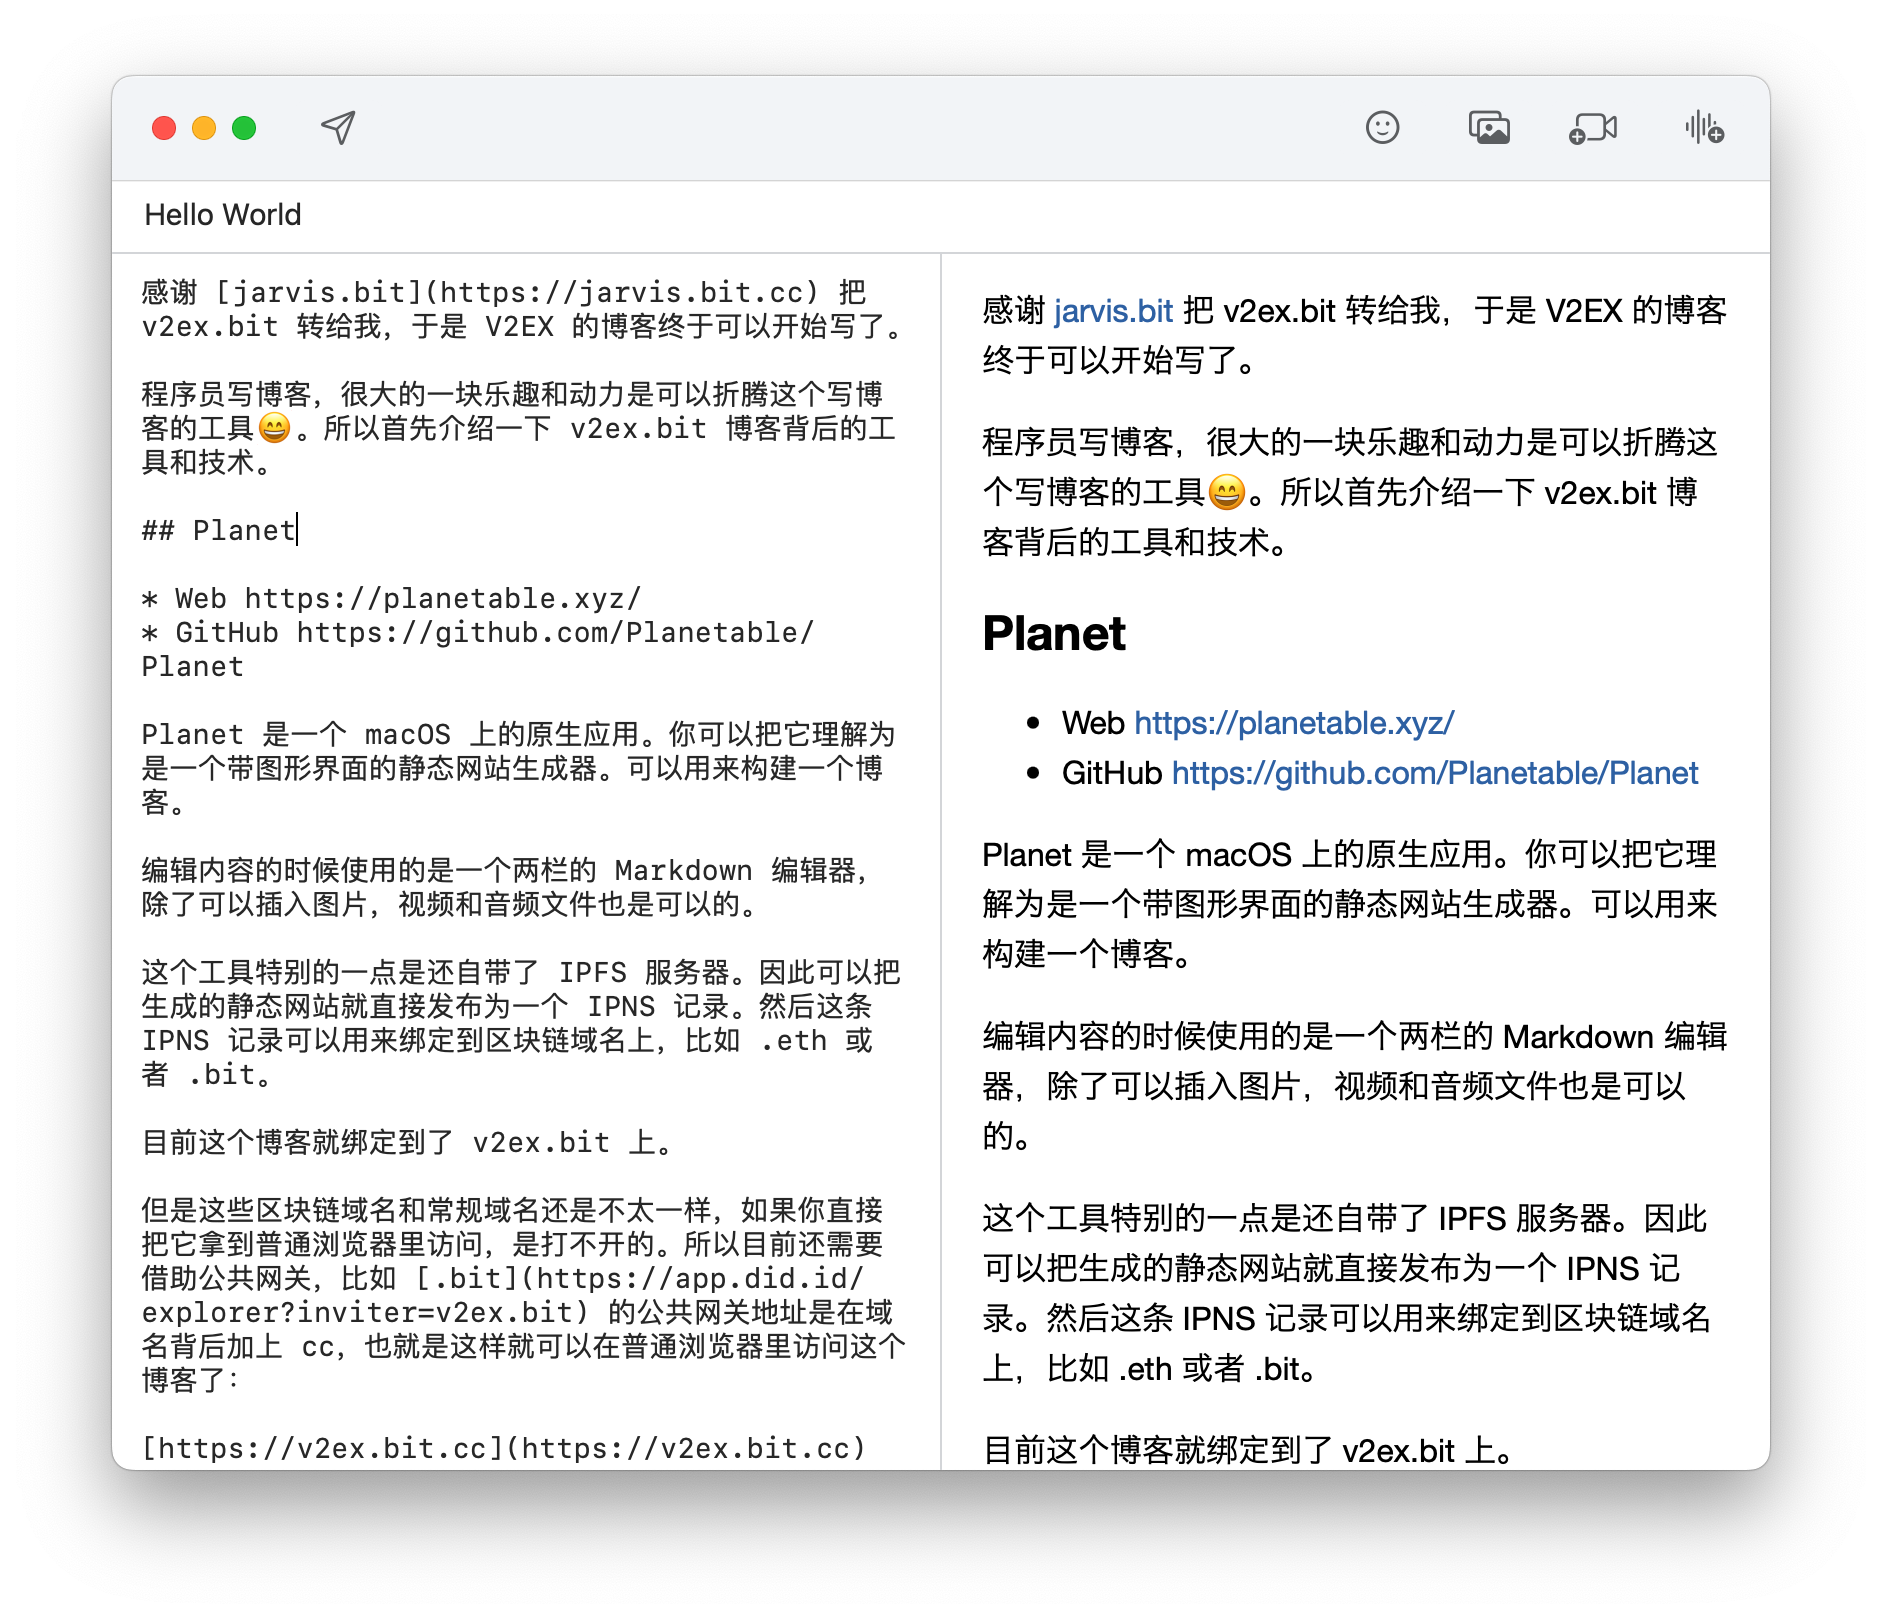Click the Hello World title field
The width and height of the screenshot is (1882, 1618).
(223, 214)
